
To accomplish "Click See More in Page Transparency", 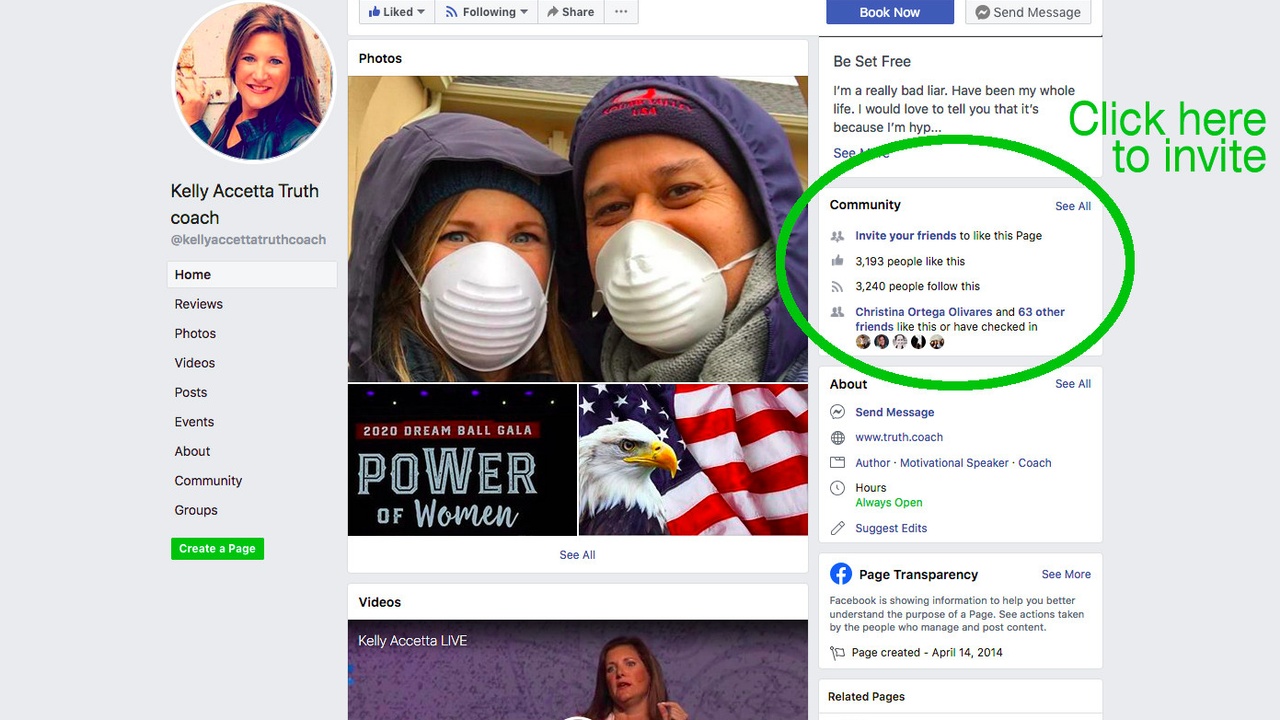I will [x=1066, y=575].
